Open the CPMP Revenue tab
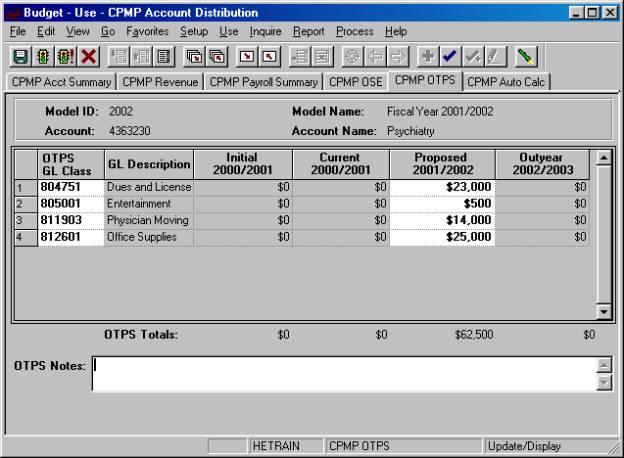 160,82
